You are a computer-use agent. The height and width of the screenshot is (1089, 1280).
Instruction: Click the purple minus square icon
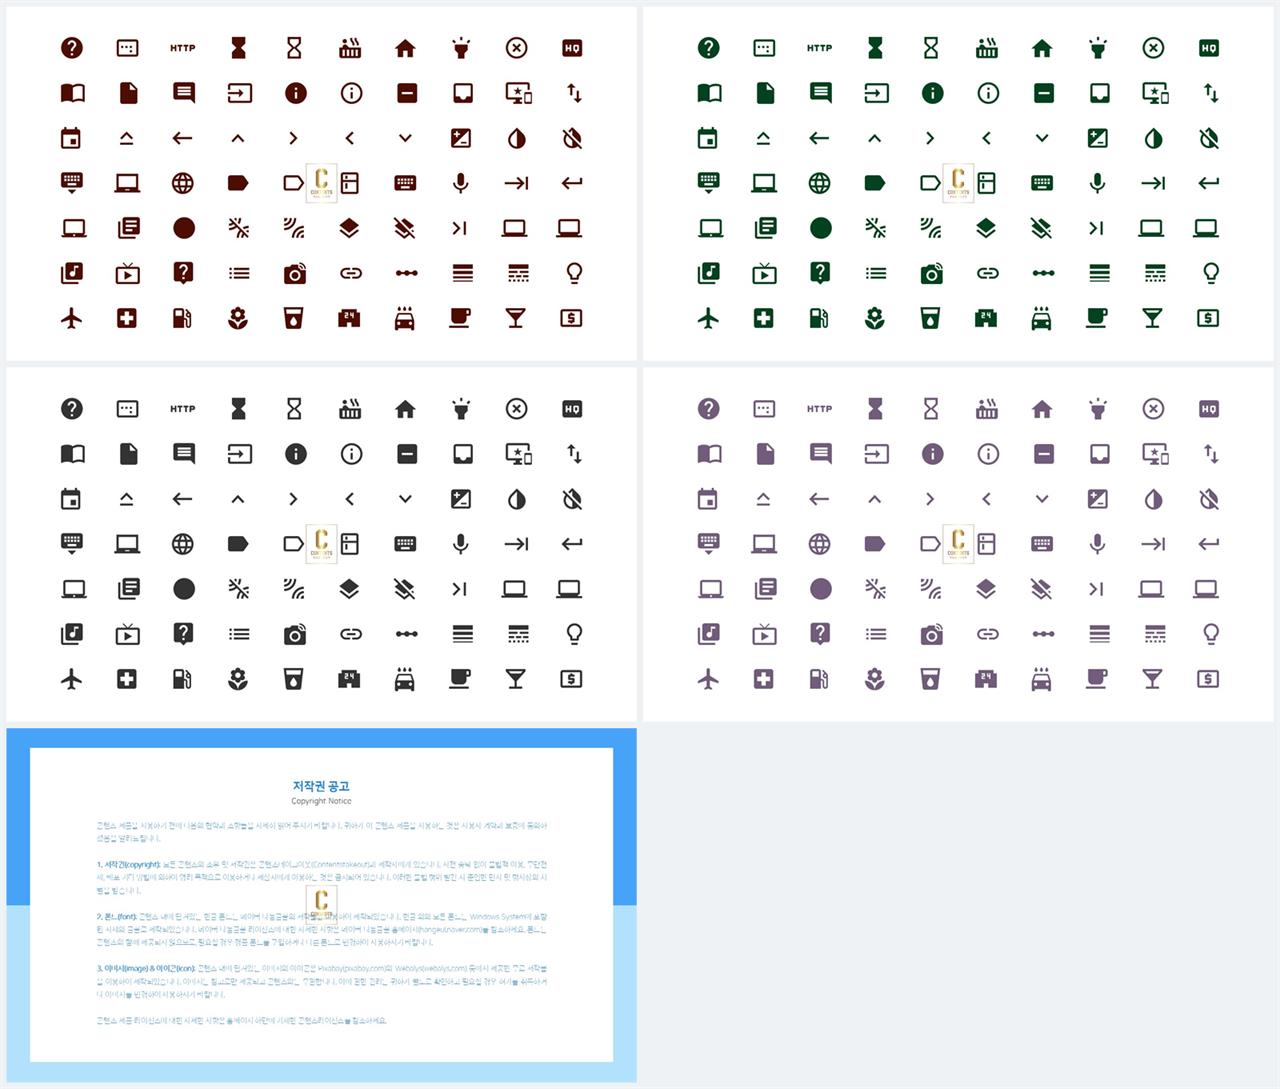[1044, 454]
